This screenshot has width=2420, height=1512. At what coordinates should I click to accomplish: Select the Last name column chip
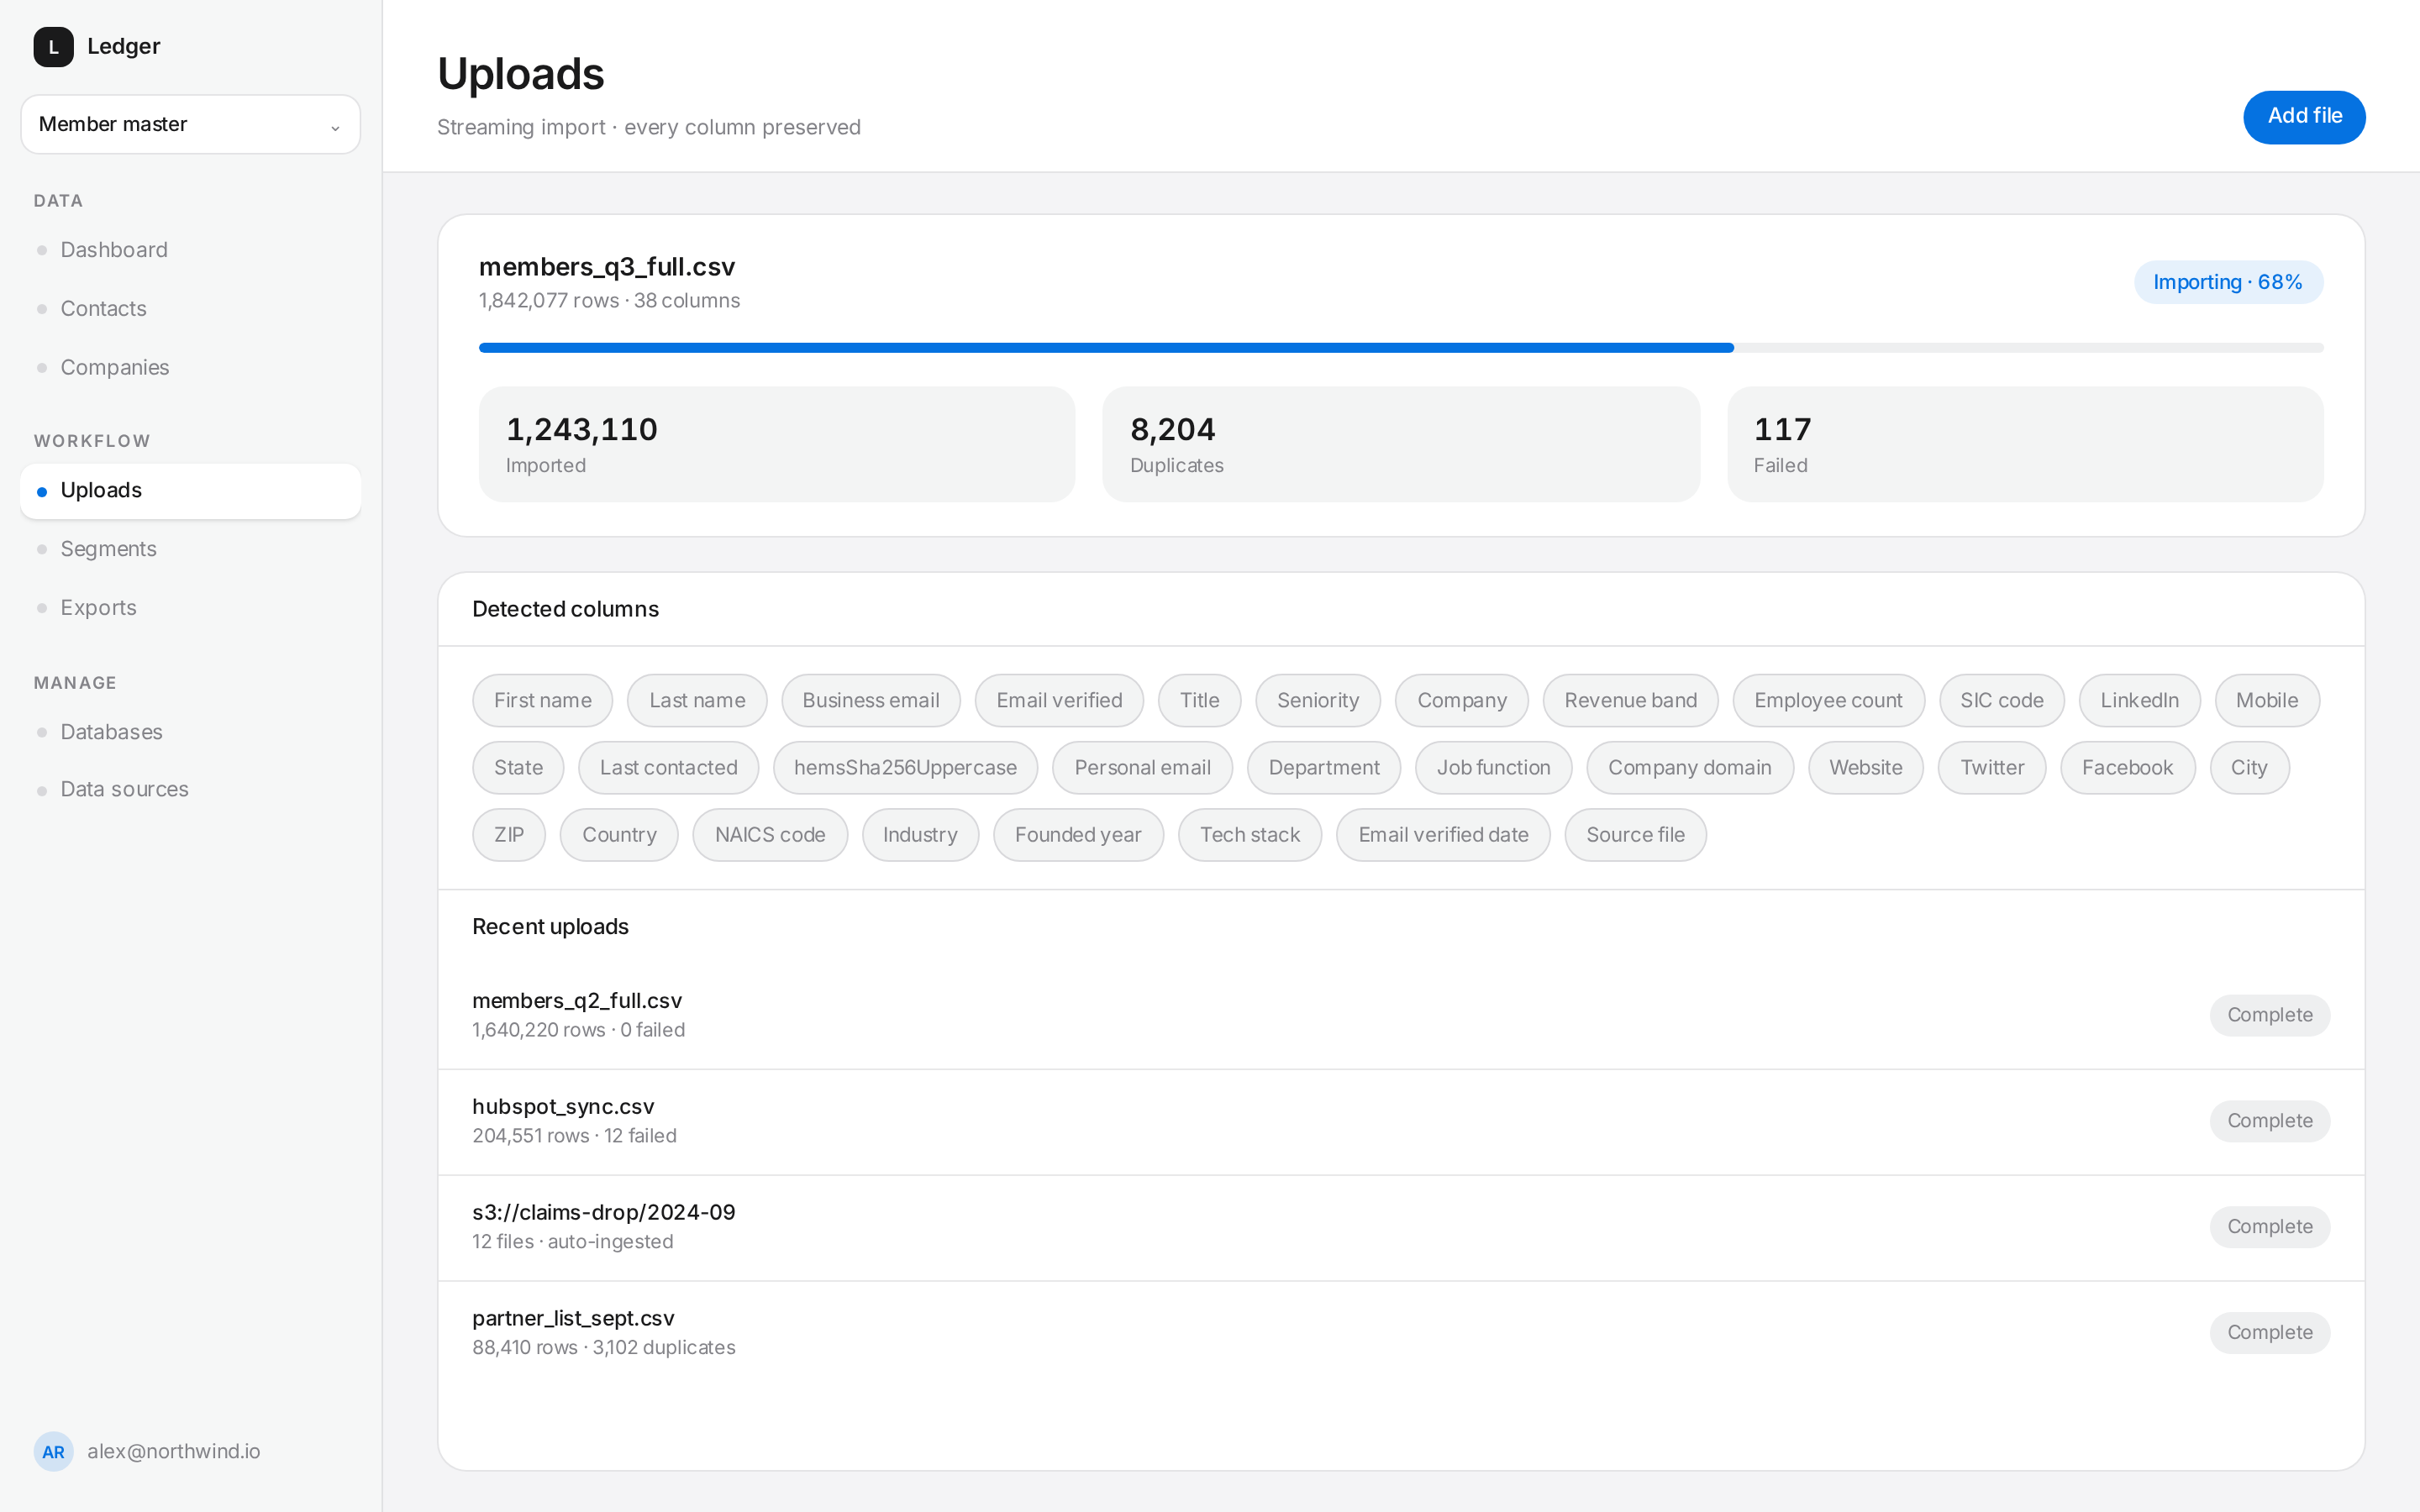(x=697, y=700)
